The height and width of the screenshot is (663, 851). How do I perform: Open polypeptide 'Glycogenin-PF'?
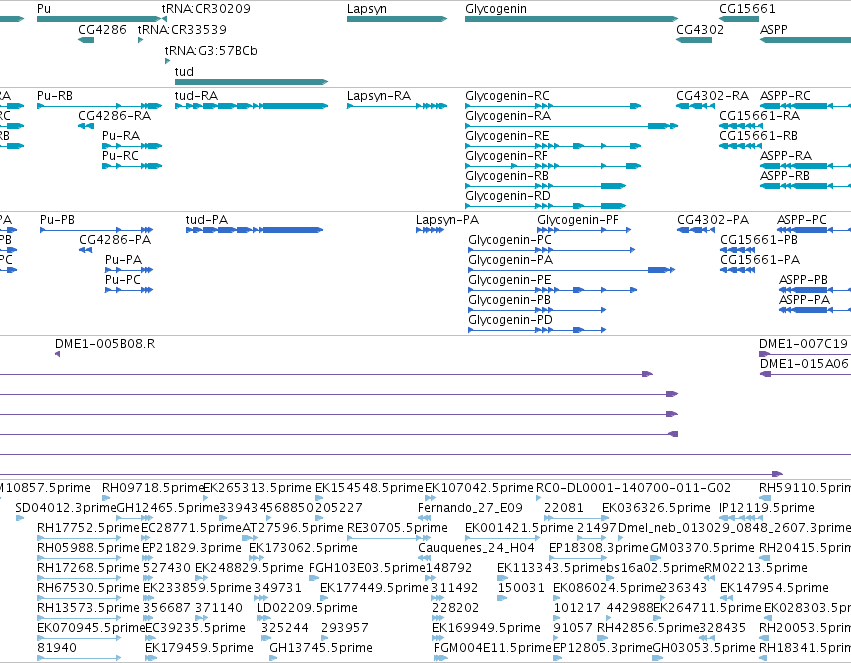pyautogui.click(x=577, y=220)
